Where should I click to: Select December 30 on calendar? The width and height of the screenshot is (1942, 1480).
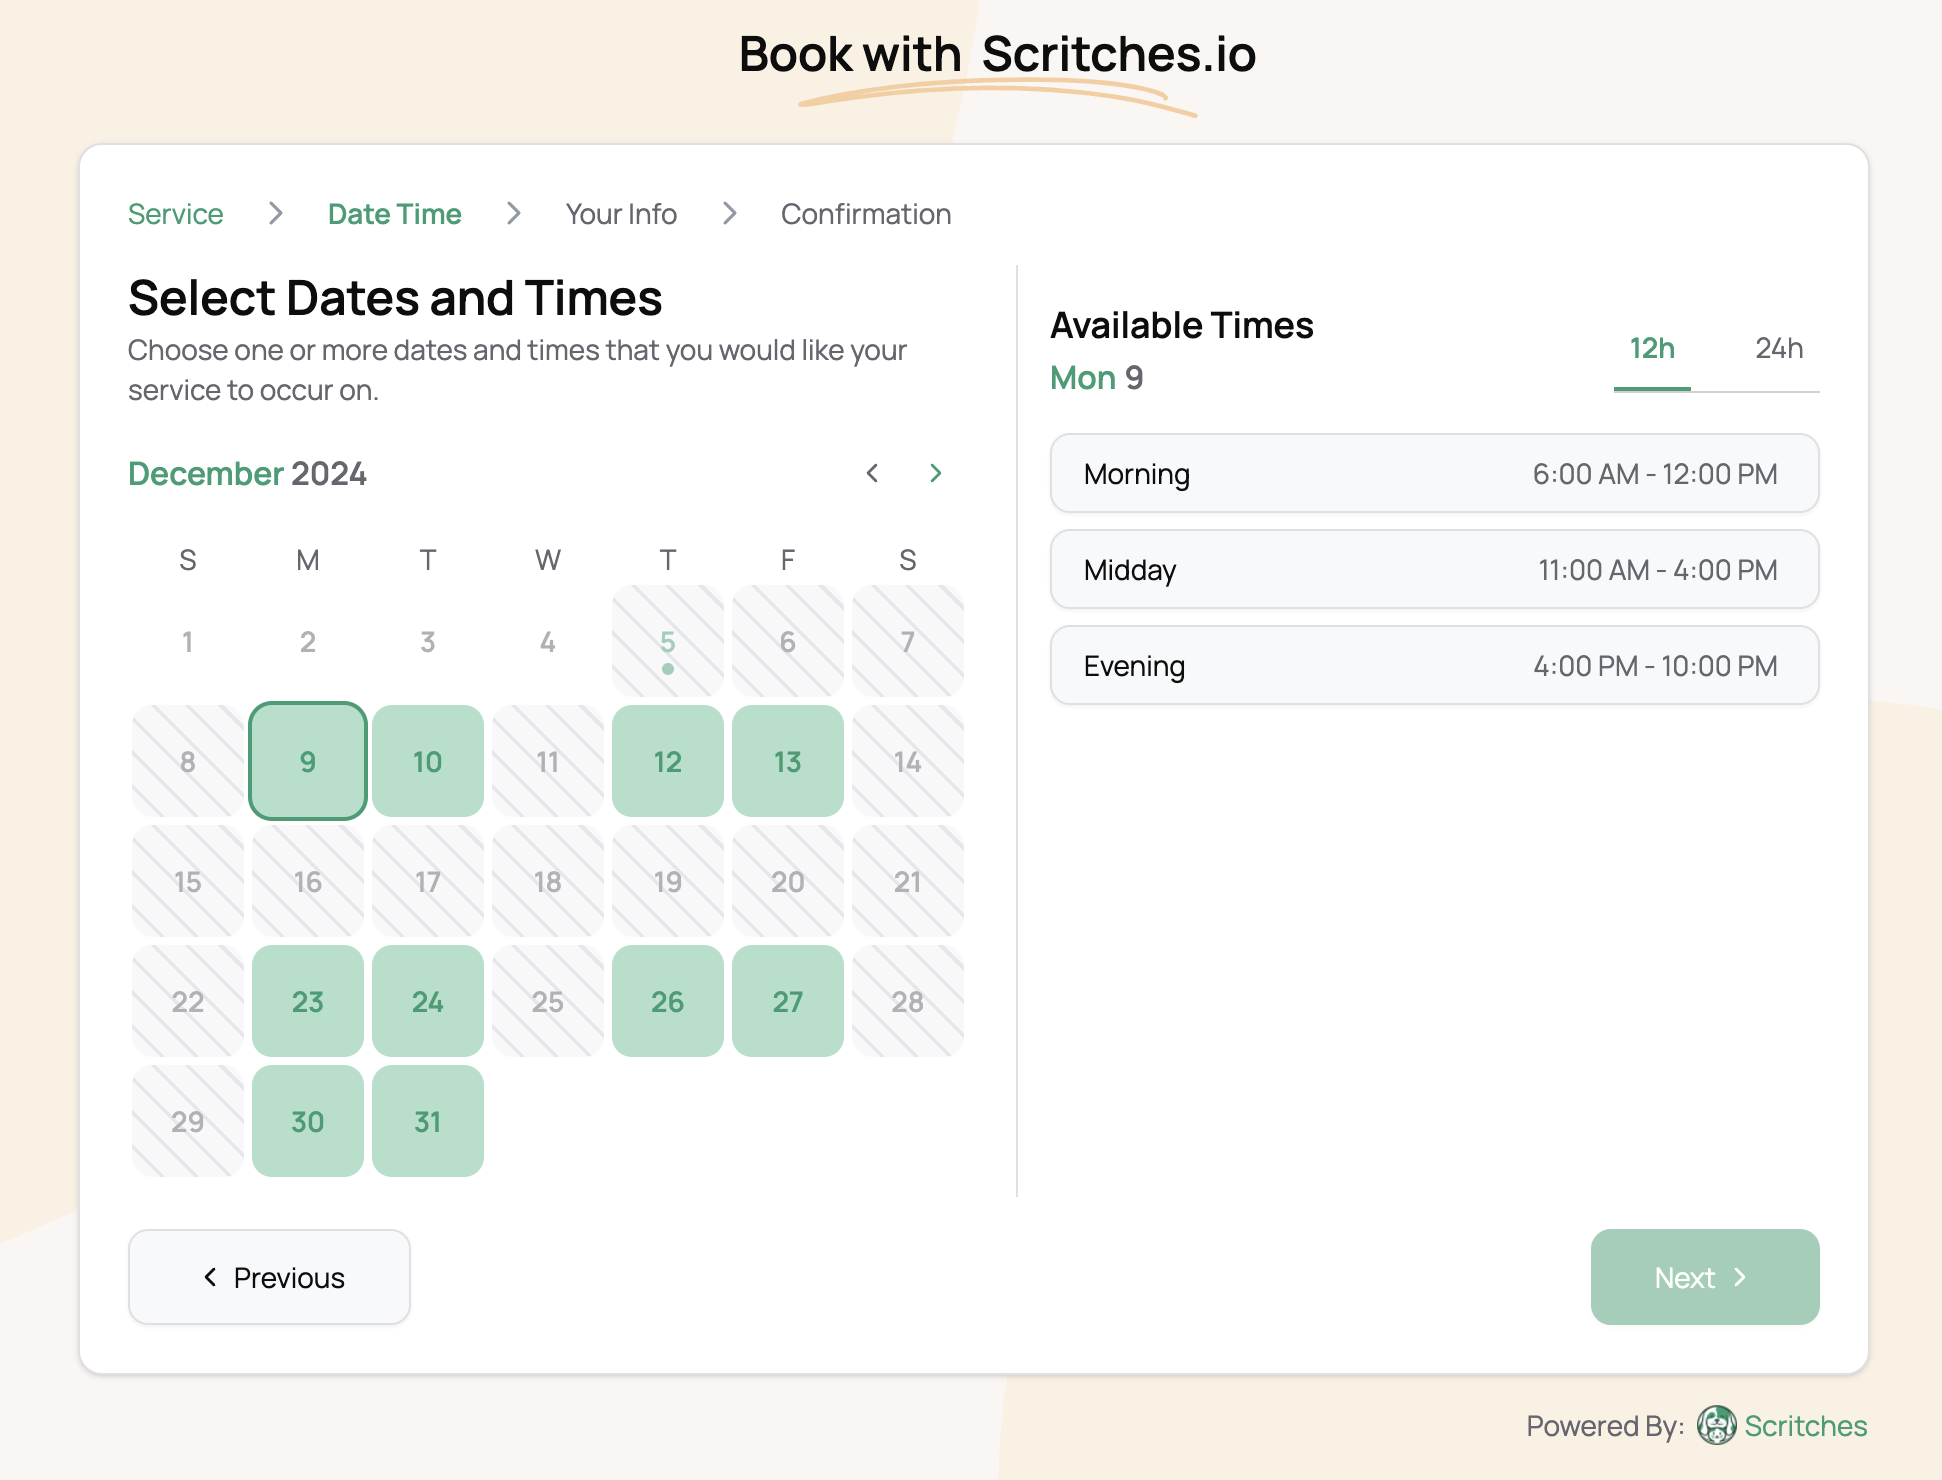[308, 1121]
